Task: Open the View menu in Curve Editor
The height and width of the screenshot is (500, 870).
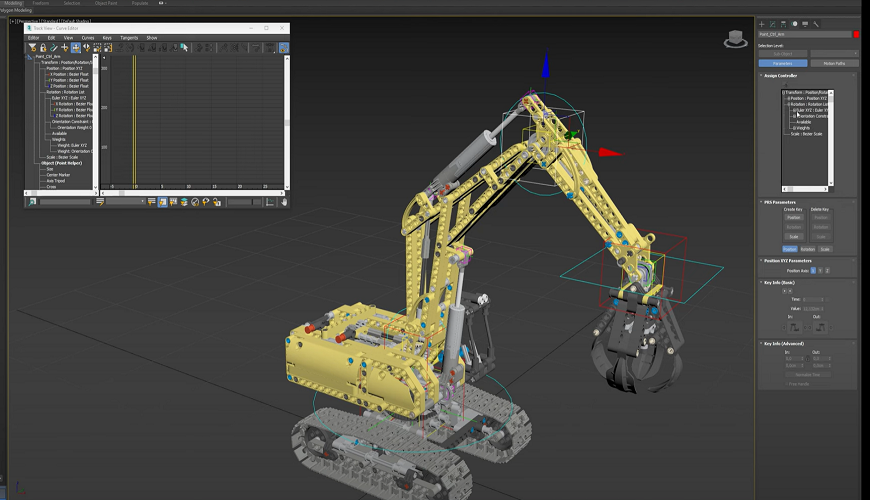Action: (x=68, y=38)
